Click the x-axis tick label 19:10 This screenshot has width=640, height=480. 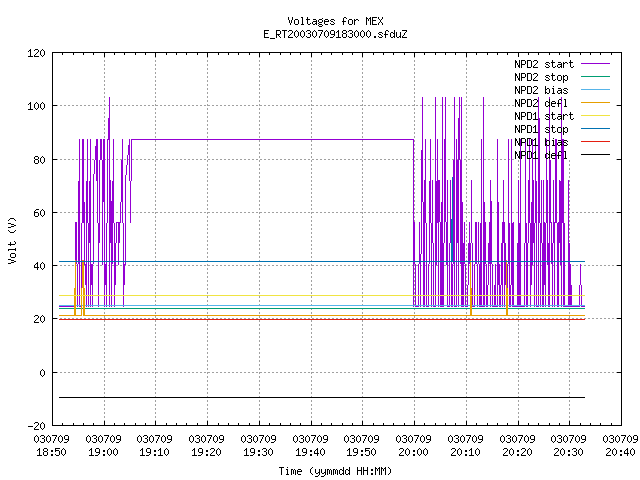155,452
